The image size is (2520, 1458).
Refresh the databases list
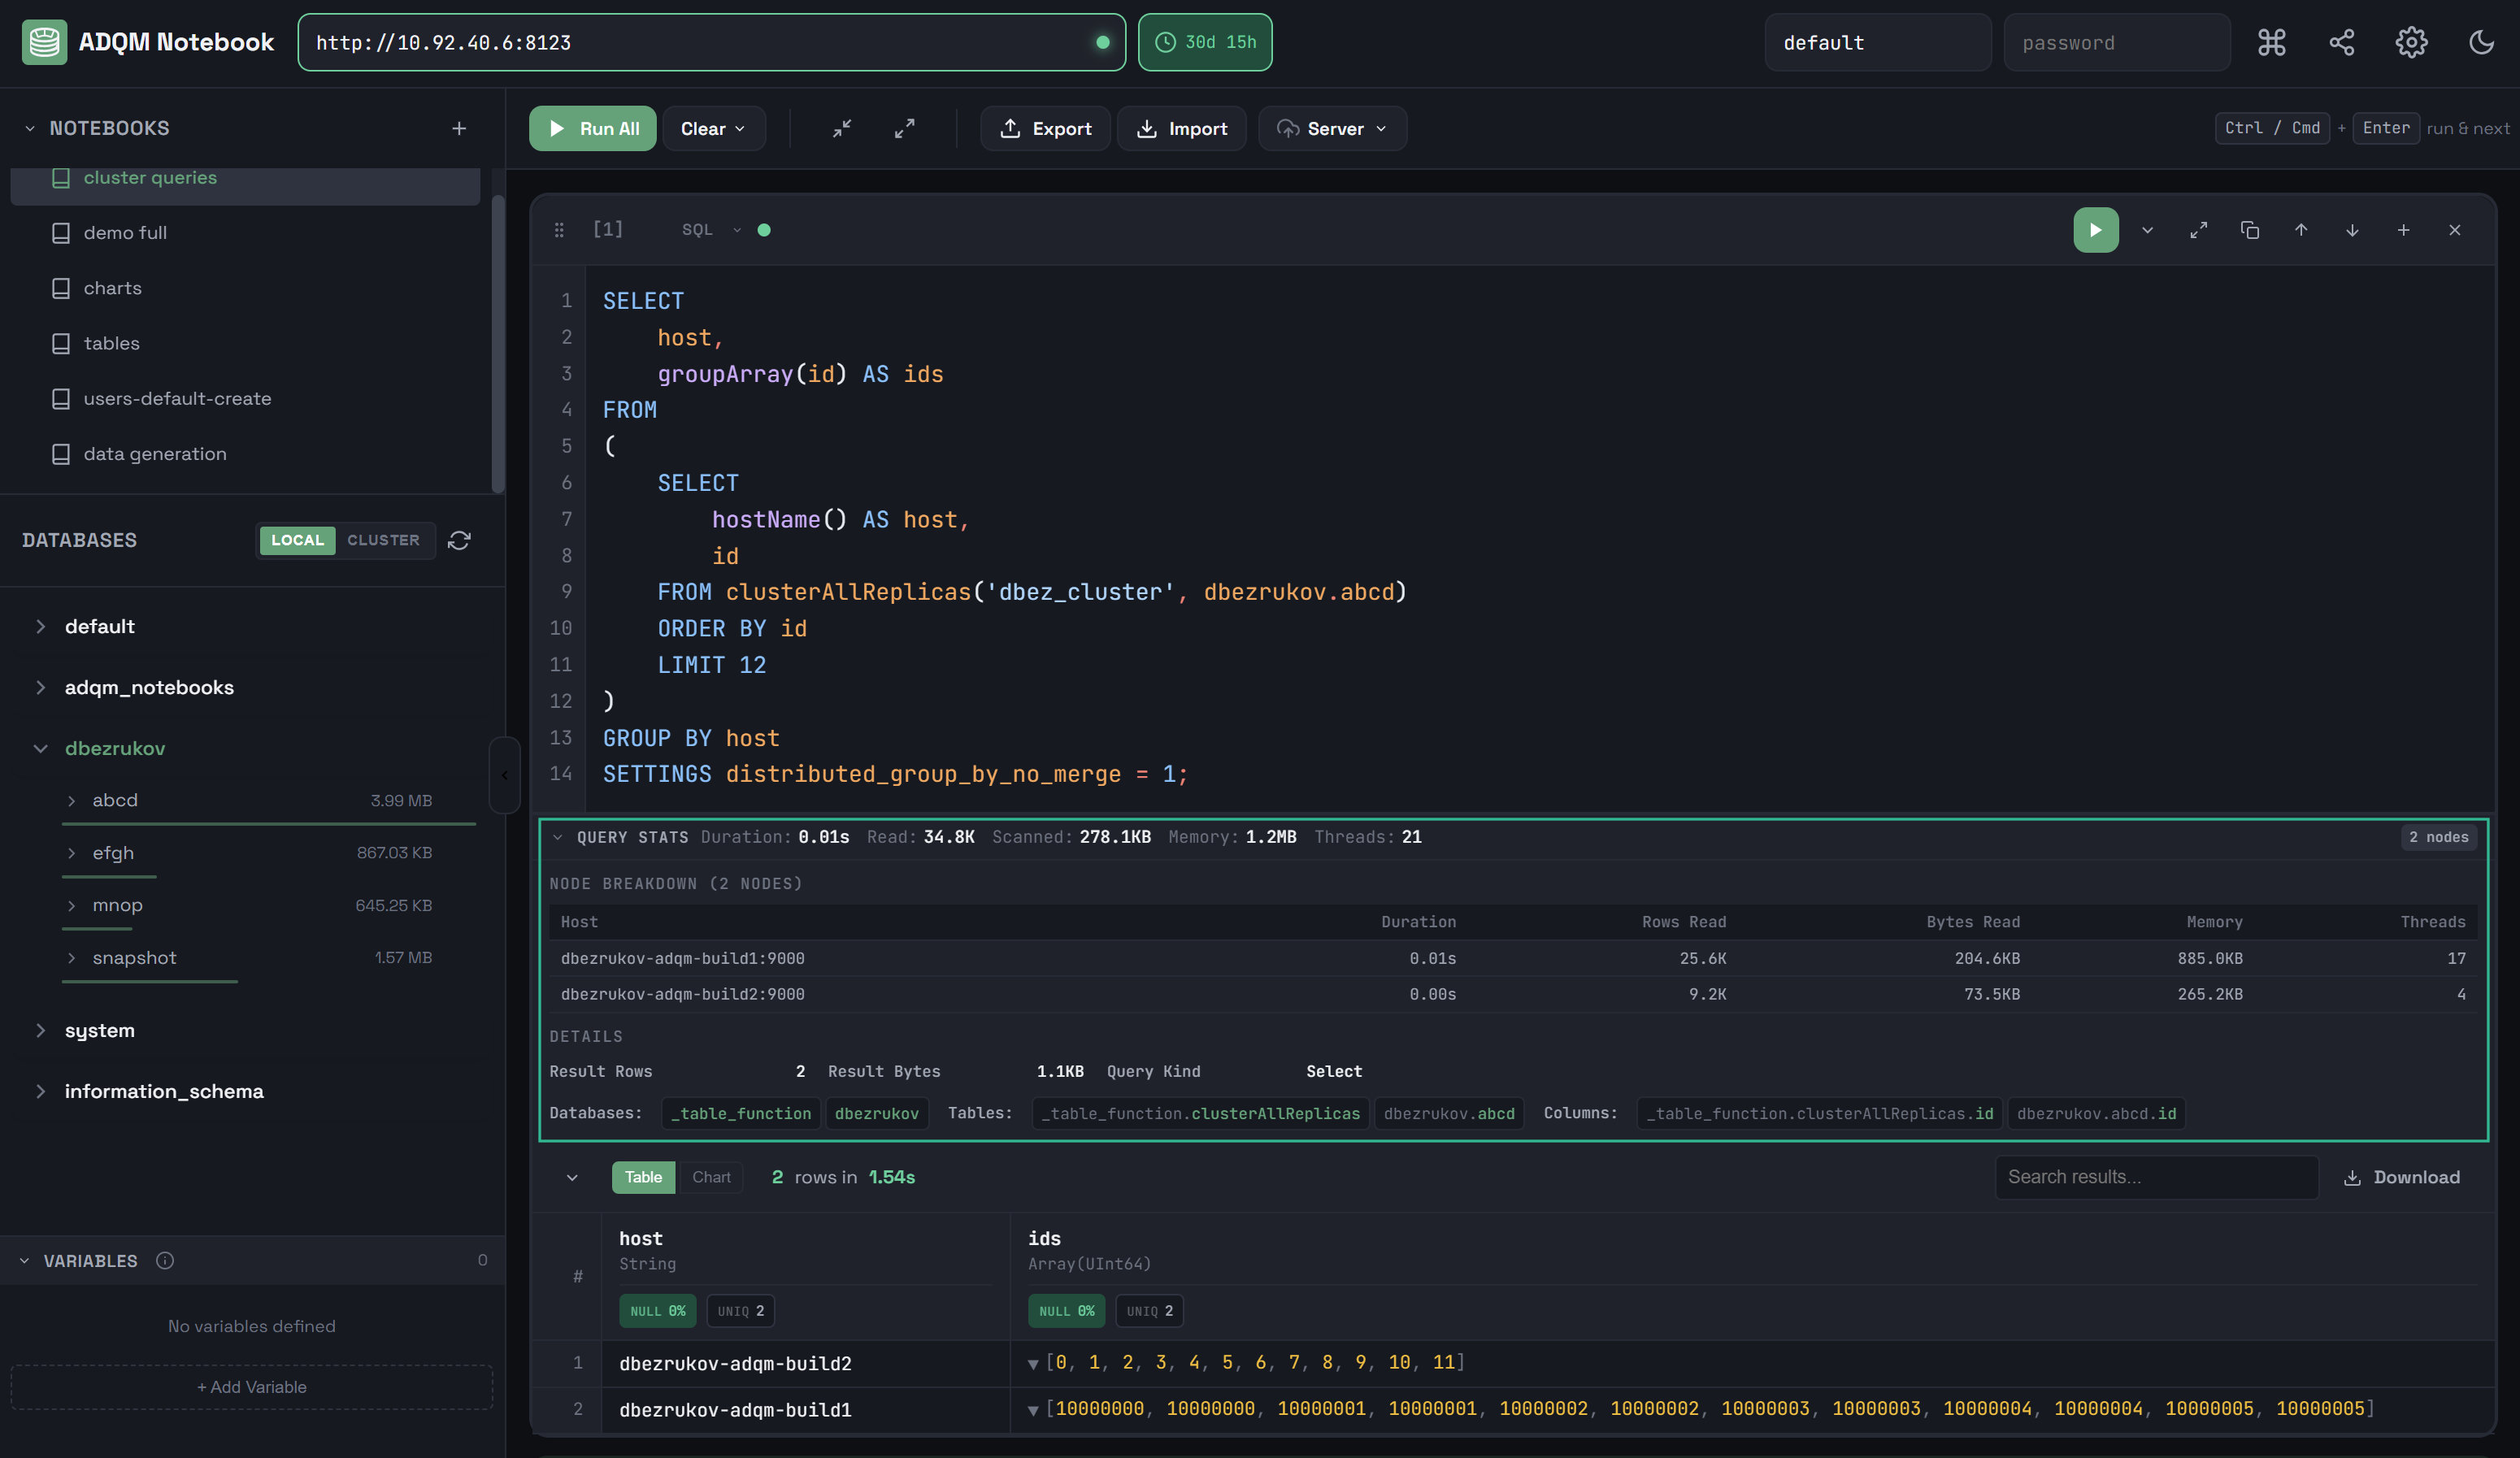(459, 540)
